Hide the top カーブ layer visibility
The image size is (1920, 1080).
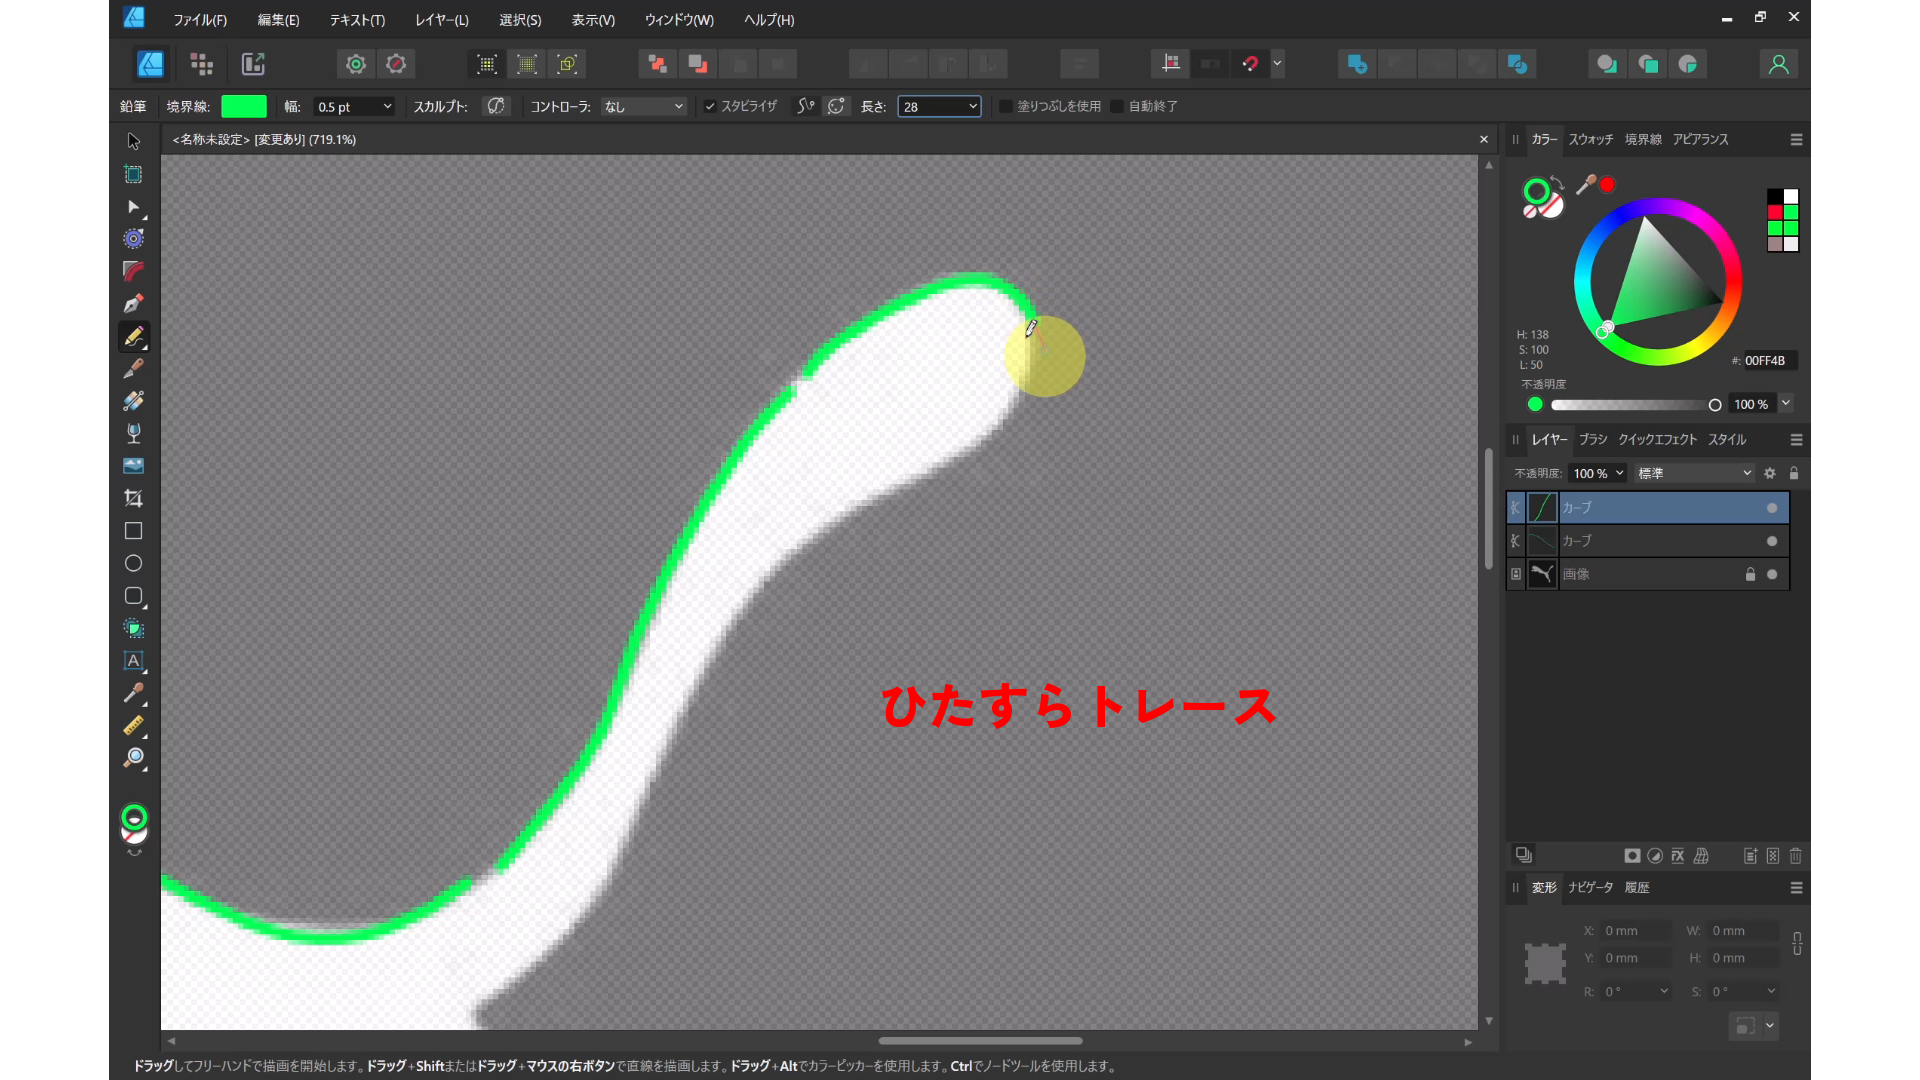point(1771,508)
